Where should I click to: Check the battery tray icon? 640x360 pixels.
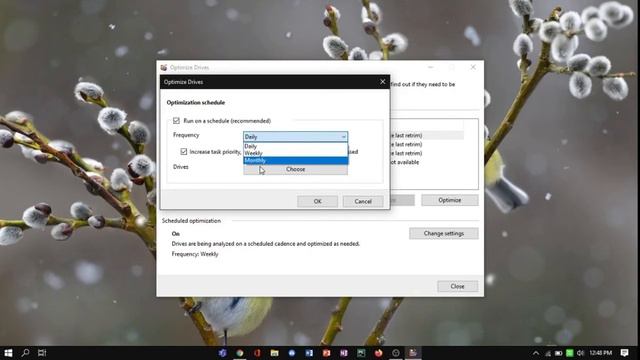click(x=558, y=353)
